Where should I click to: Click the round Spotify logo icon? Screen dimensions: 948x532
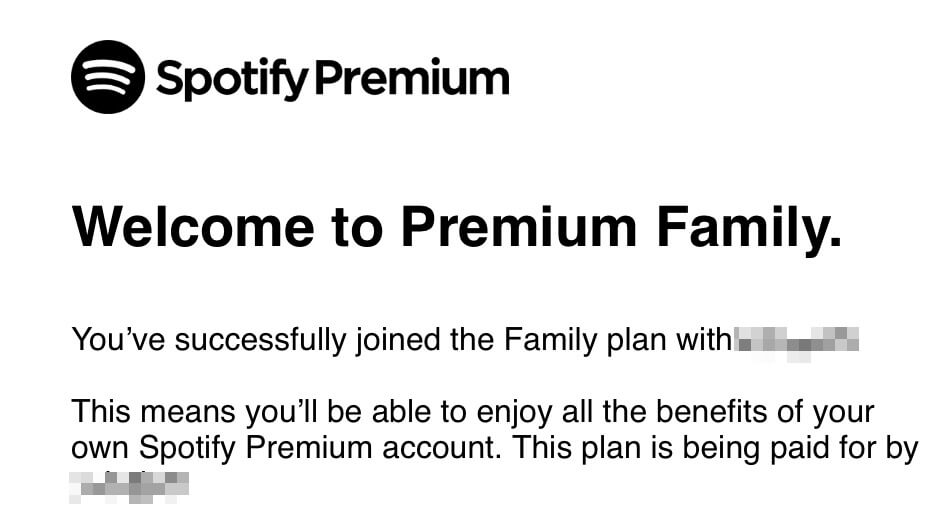108,77
